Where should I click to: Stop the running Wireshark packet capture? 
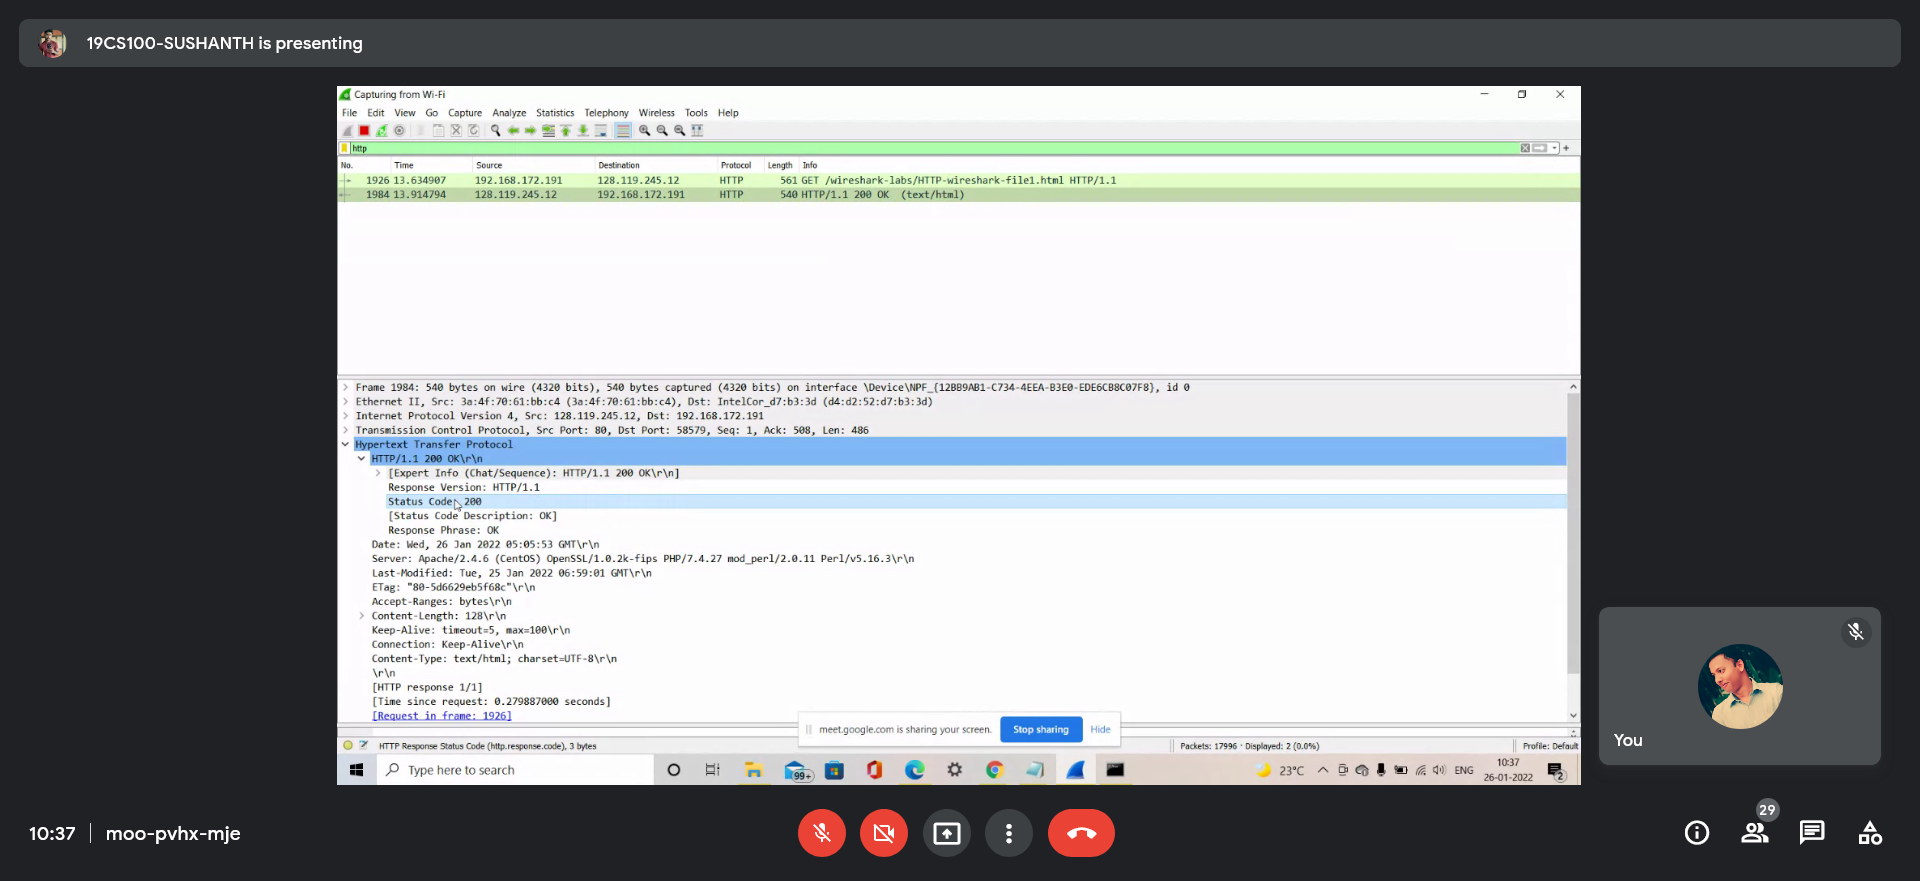pyautogui.click(x=365, y=131)
